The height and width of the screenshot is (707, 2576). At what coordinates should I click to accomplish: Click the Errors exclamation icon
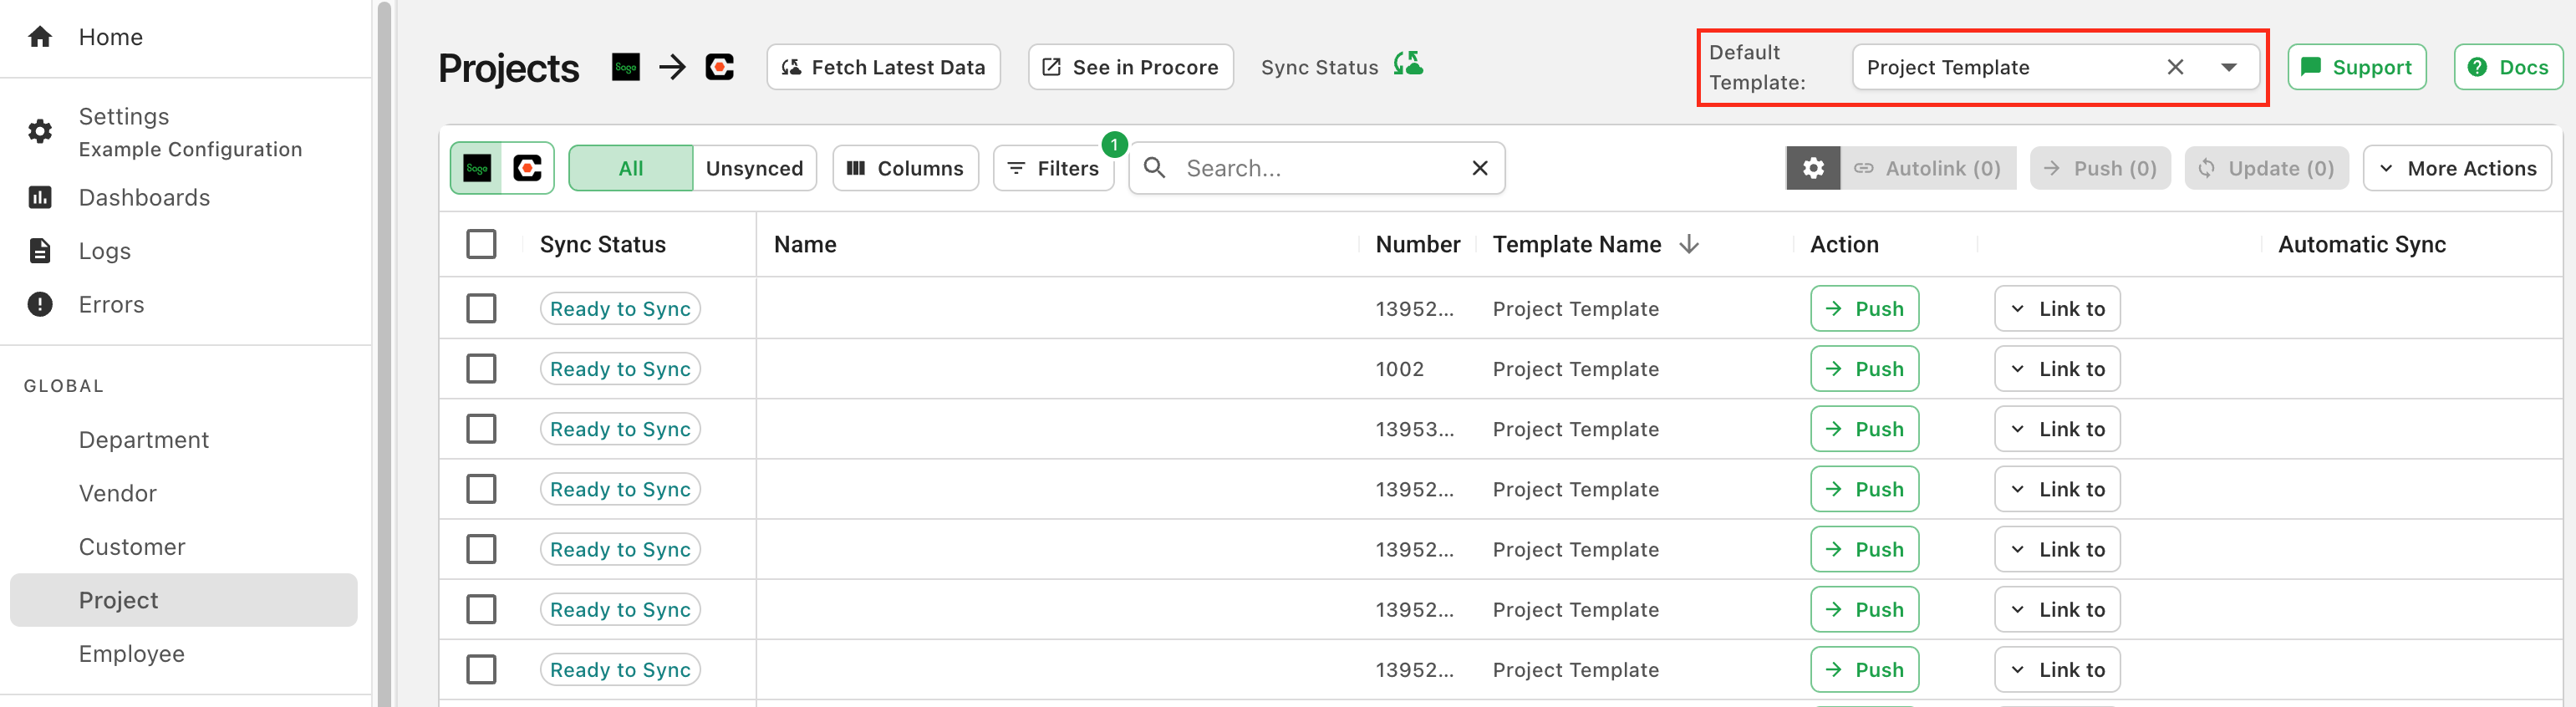pos(40,304)
